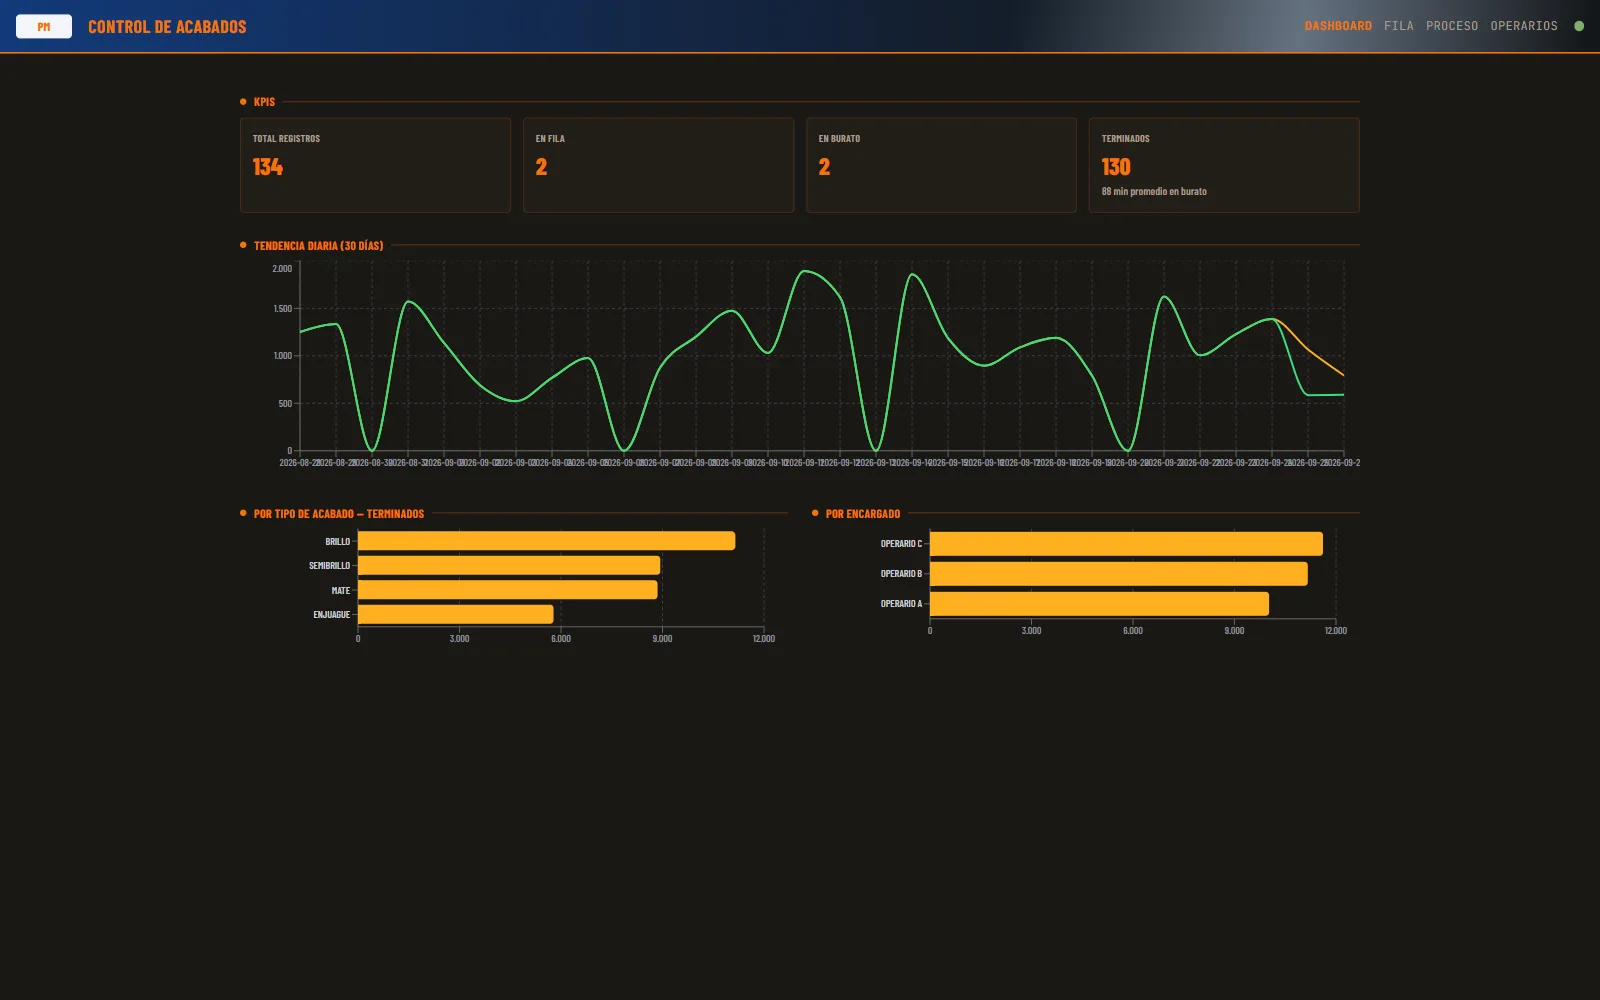Open the Dashboard tab
Screen dimensions: 1600x1000
pyautogui.click(x=1338, y=26)
